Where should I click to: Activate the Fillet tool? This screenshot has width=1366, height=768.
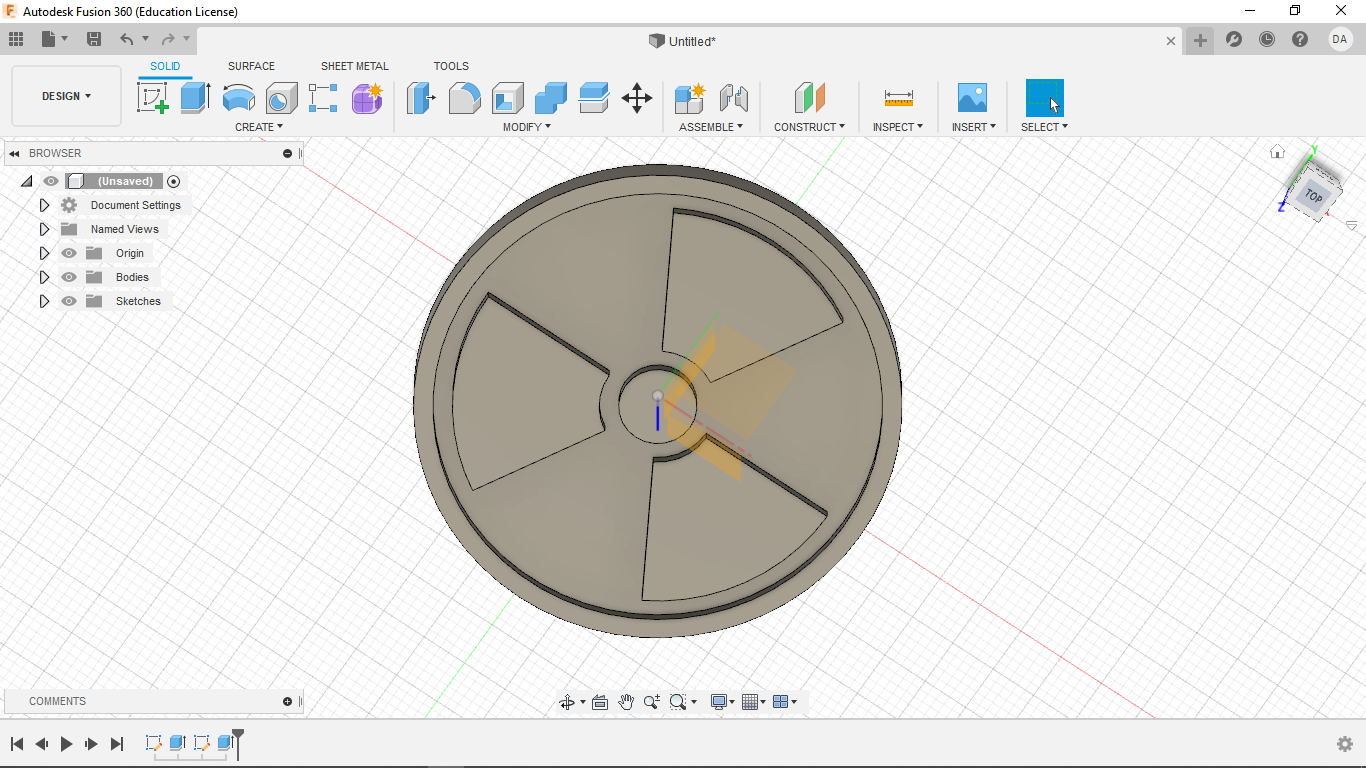coord(464,98)
